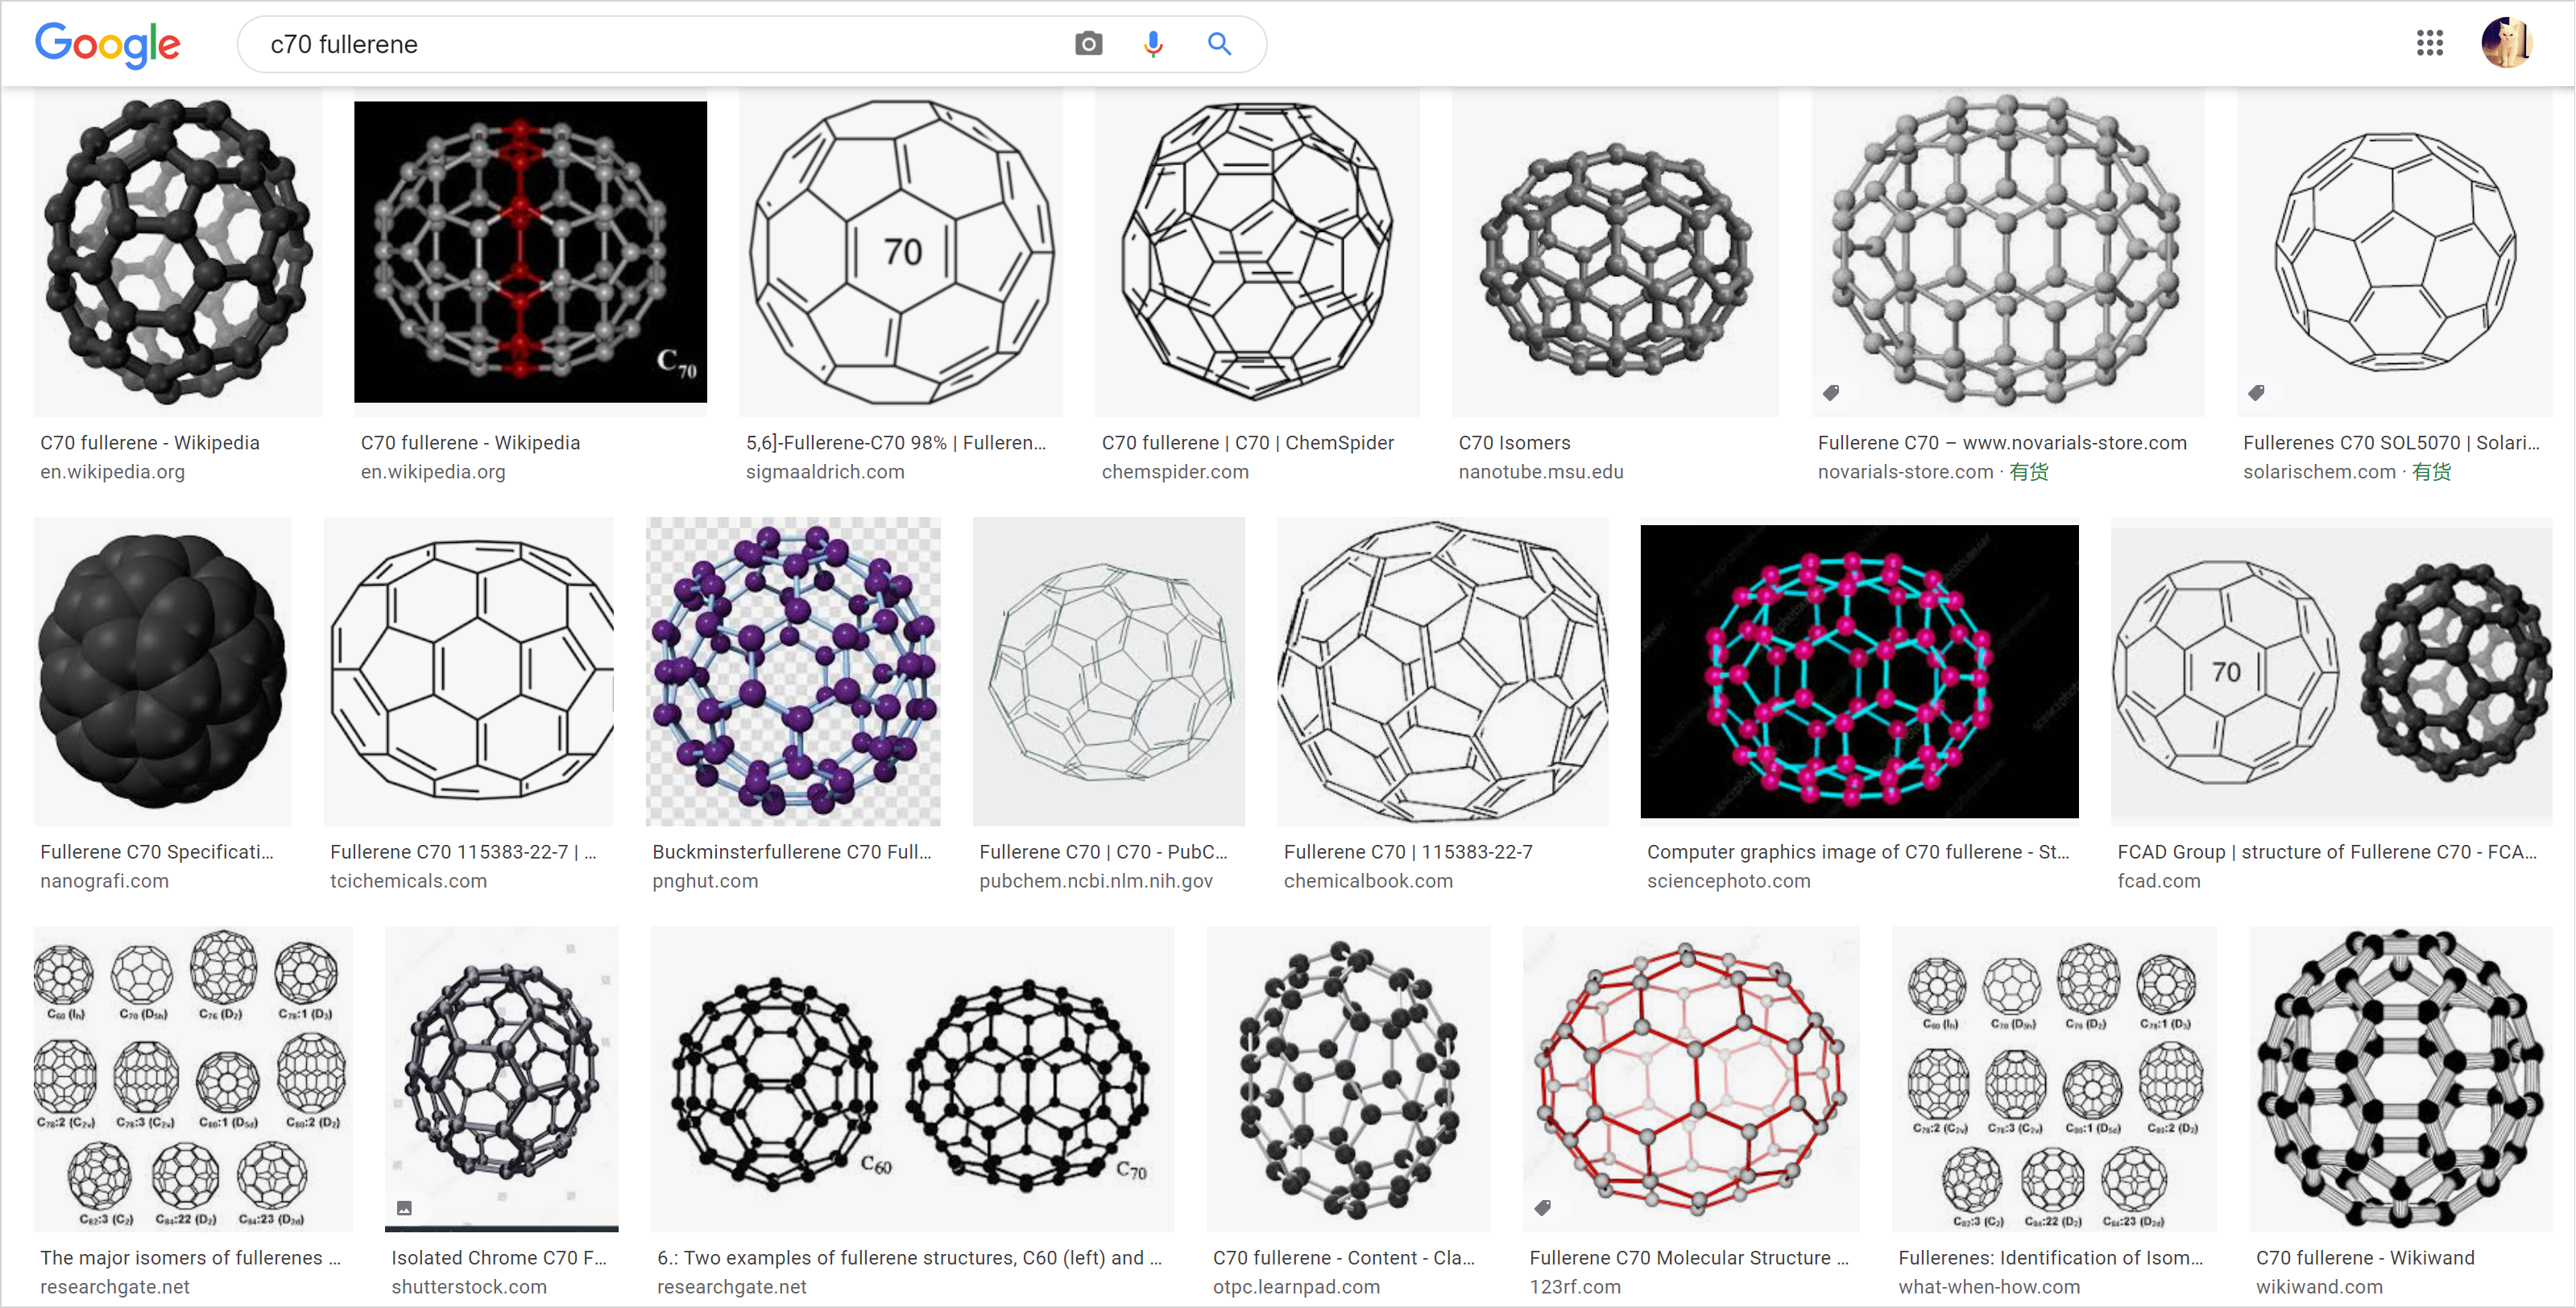Open the nanotube.msu.edu source link
This screenshot has height=1308, width=2576.
[x=1540, y=472]
